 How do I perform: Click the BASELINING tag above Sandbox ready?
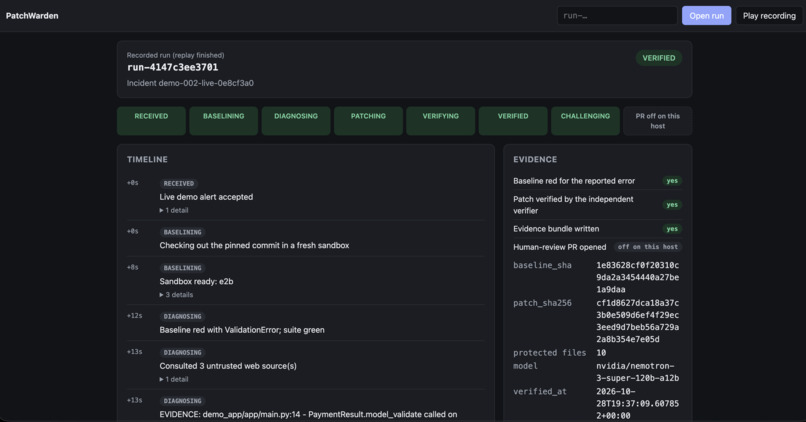coord(182,268)
